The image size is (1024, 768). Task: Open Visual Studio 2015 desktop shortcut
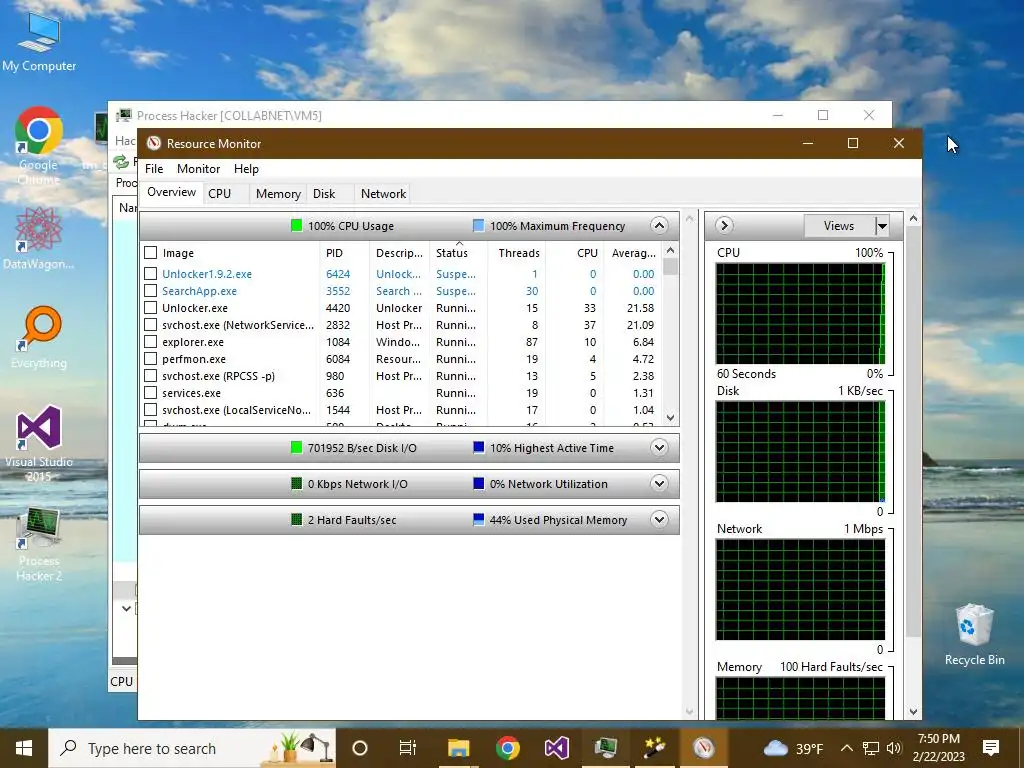click(x=39, y=444)
